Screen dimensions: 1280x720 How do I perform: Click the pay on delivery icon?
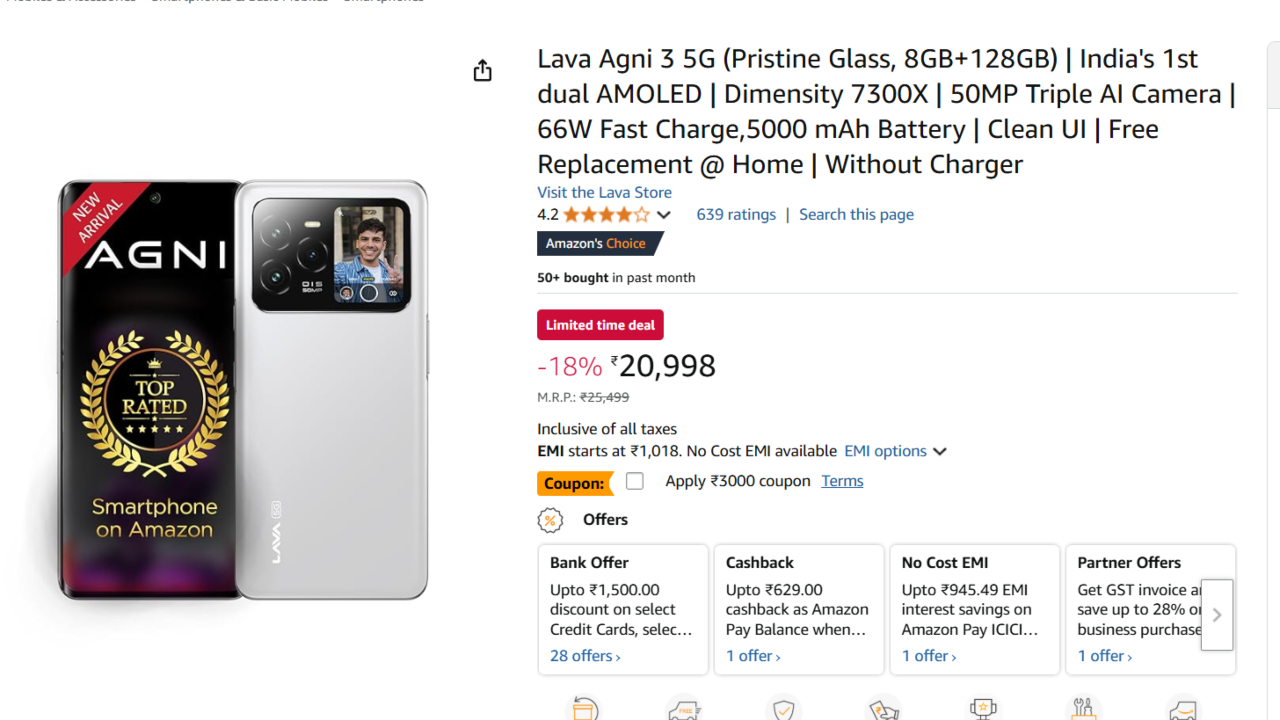pyautogui.click(x=884, y=710)
